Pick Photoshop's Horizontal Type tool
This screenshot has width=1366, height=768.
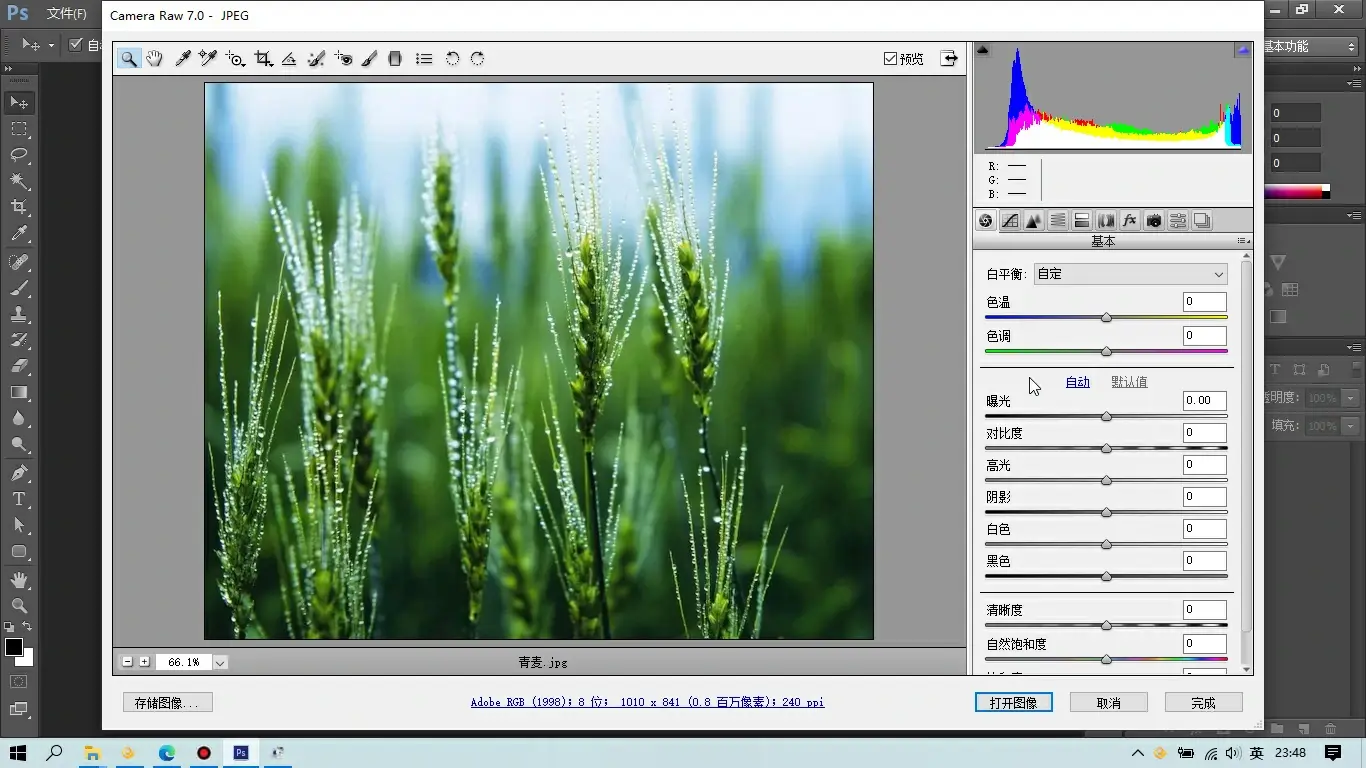coord(19,499)
